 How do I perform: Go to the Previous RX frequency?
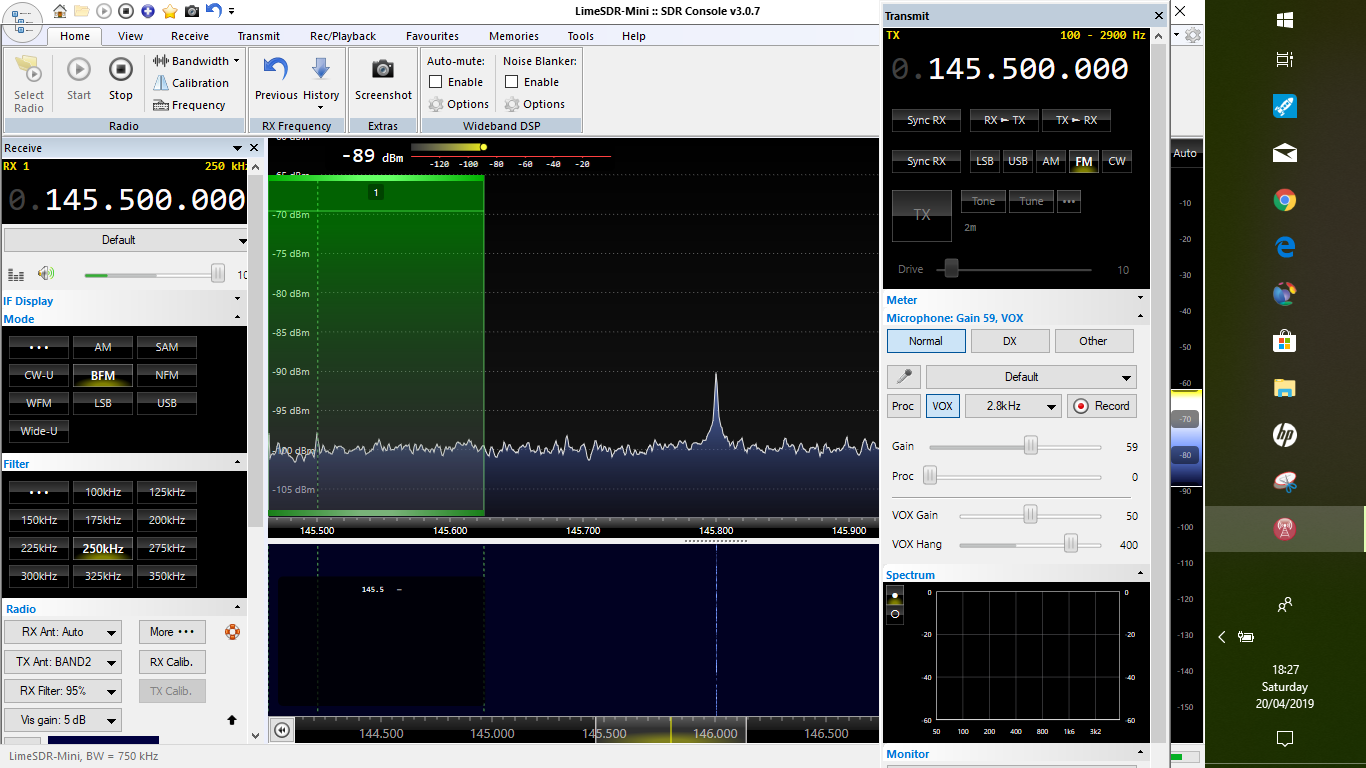click(276, 79)
